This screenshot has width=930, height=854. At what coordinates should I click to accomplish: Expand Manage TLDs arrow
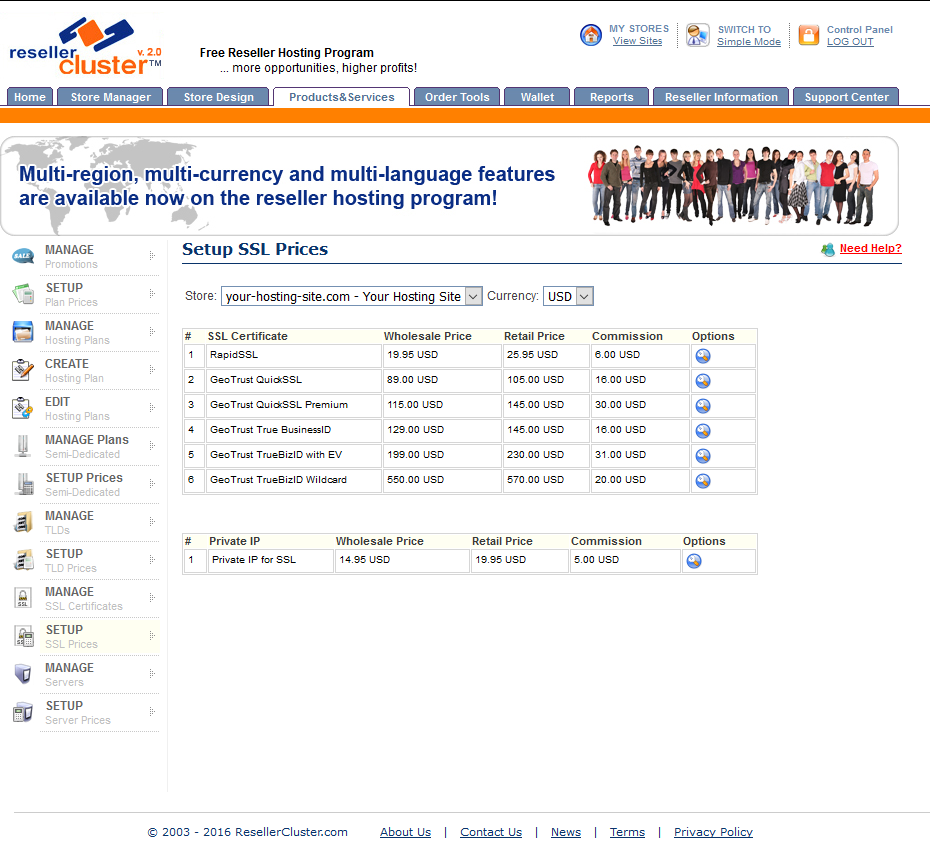(x=152, y=521)
